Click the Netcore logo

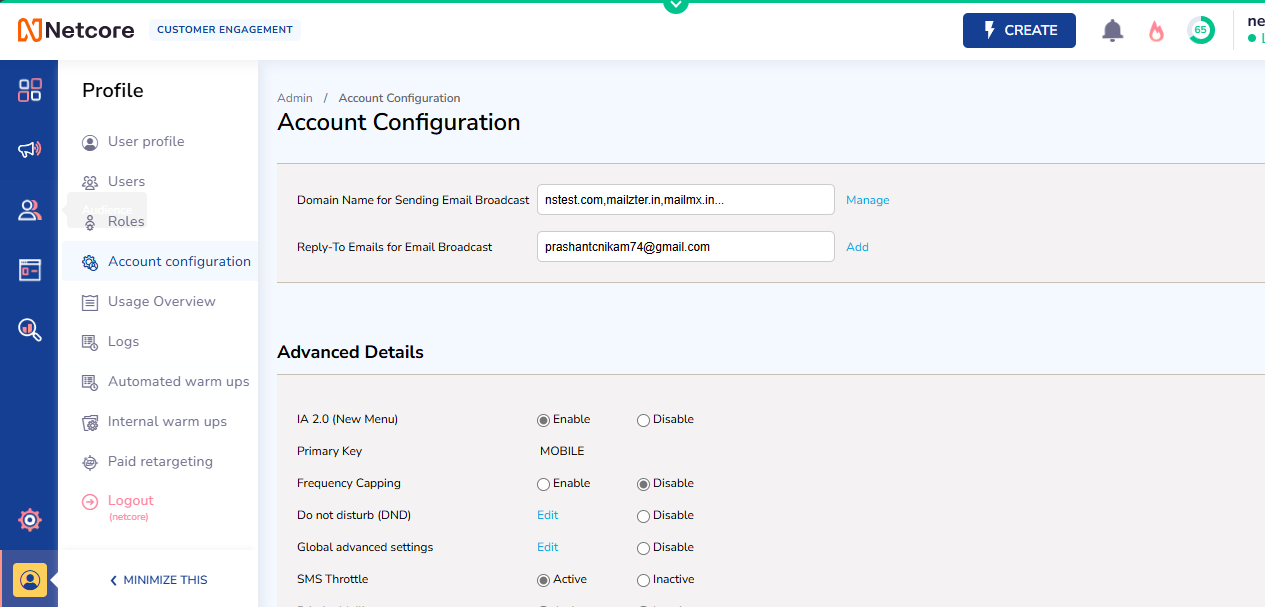pyautogui.click(x=76, y=30)
